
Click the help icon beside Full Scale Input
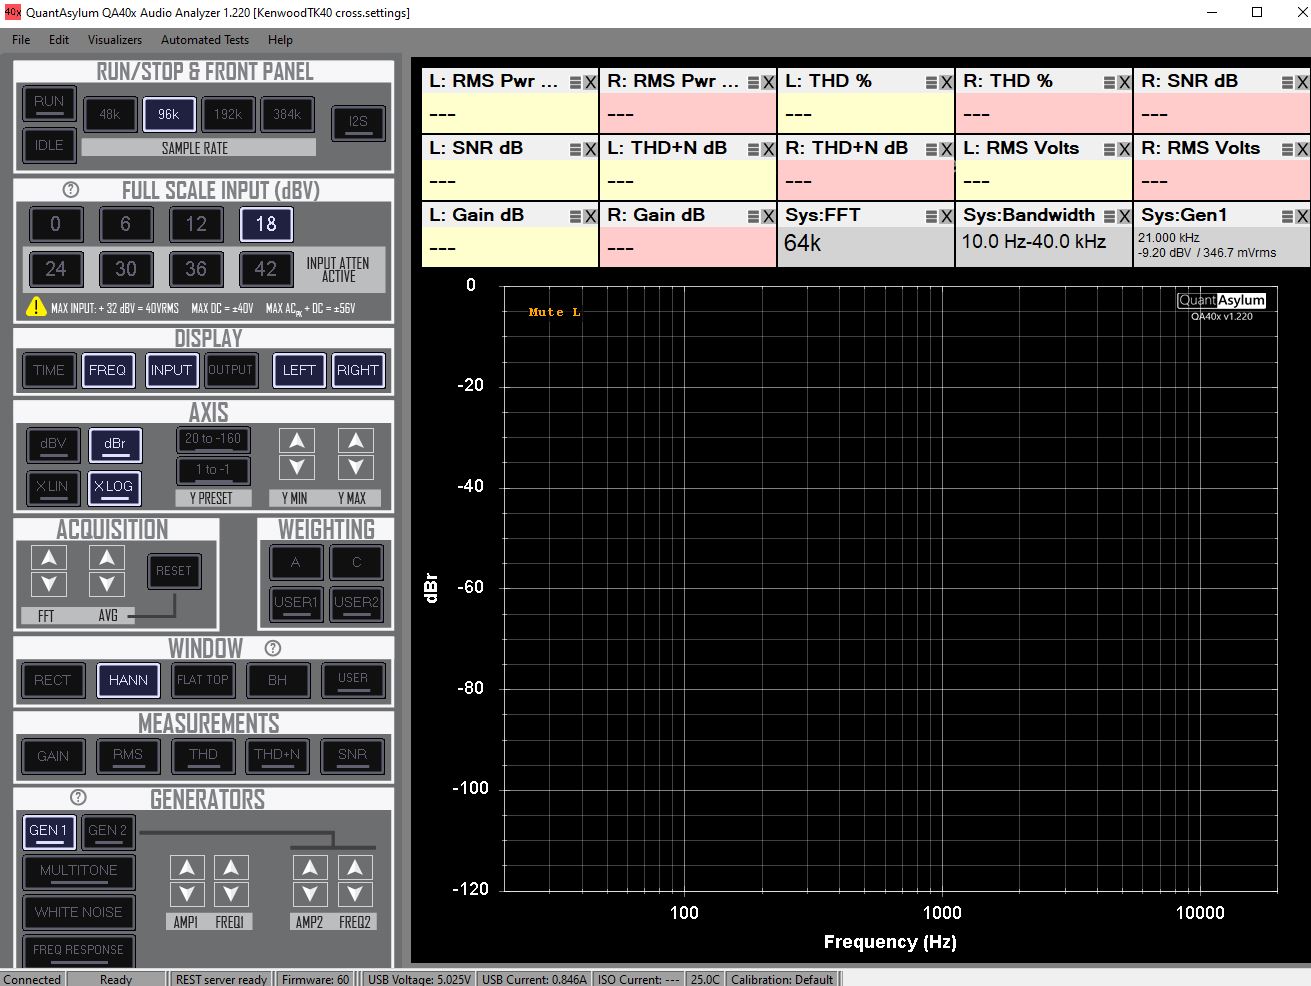point(70,190)
